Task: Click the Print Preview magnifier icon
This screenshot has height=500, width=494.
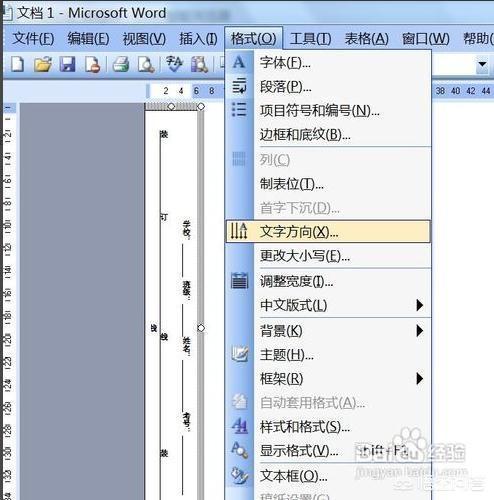Action: click(146, 64)
